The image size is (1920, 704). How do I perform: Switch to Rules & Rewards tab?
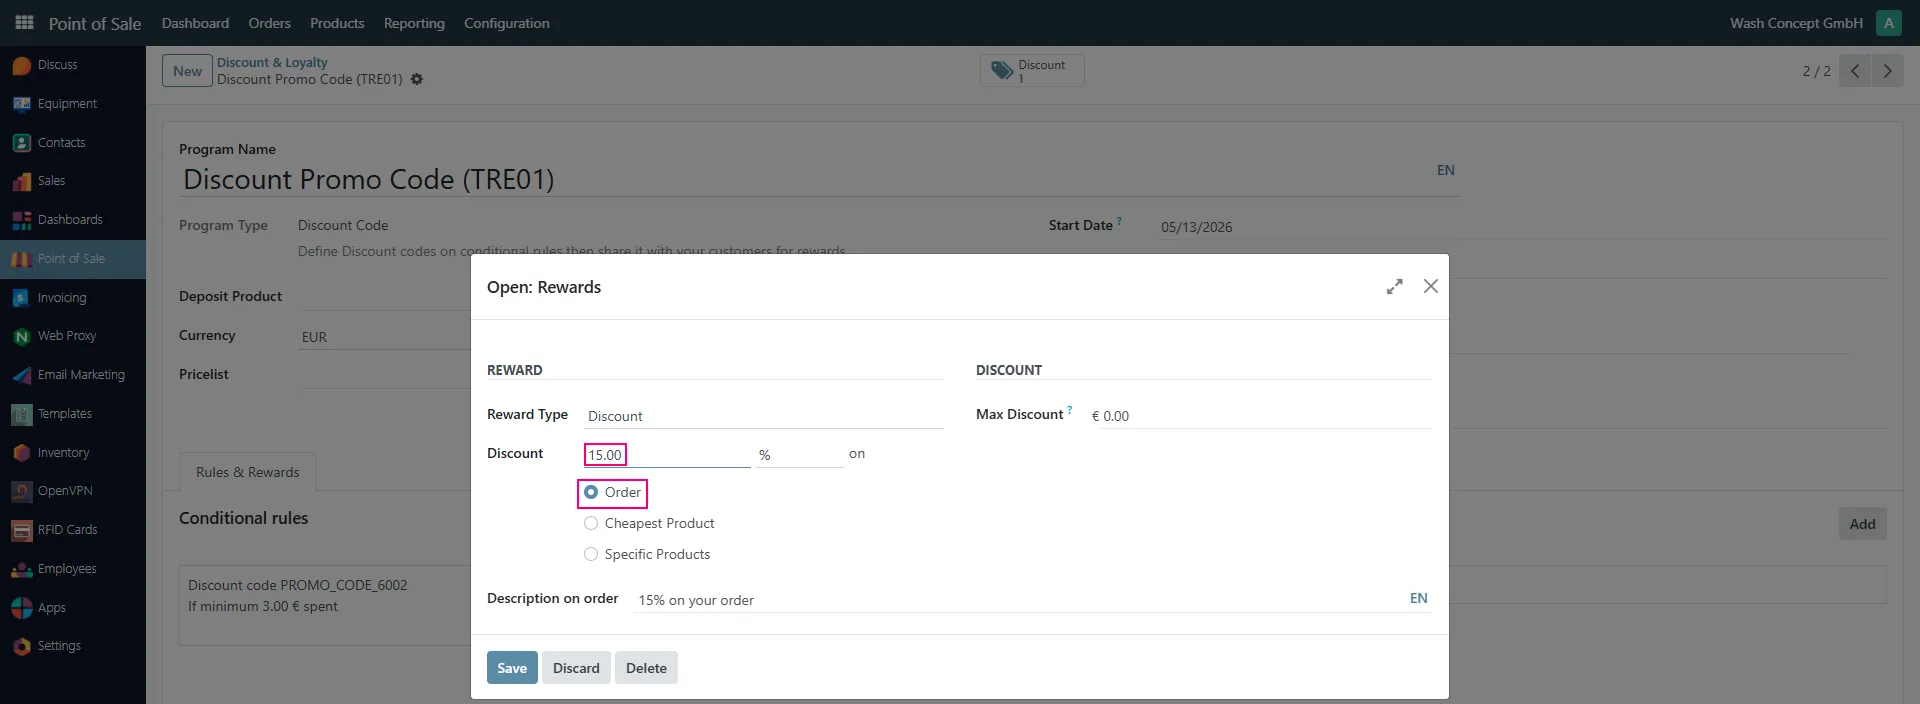click(x=248, y=472)
